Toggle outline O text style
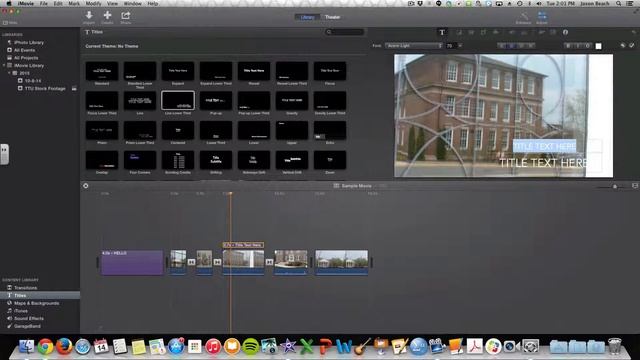Screen dimensions: 640x360 [588, 46]
